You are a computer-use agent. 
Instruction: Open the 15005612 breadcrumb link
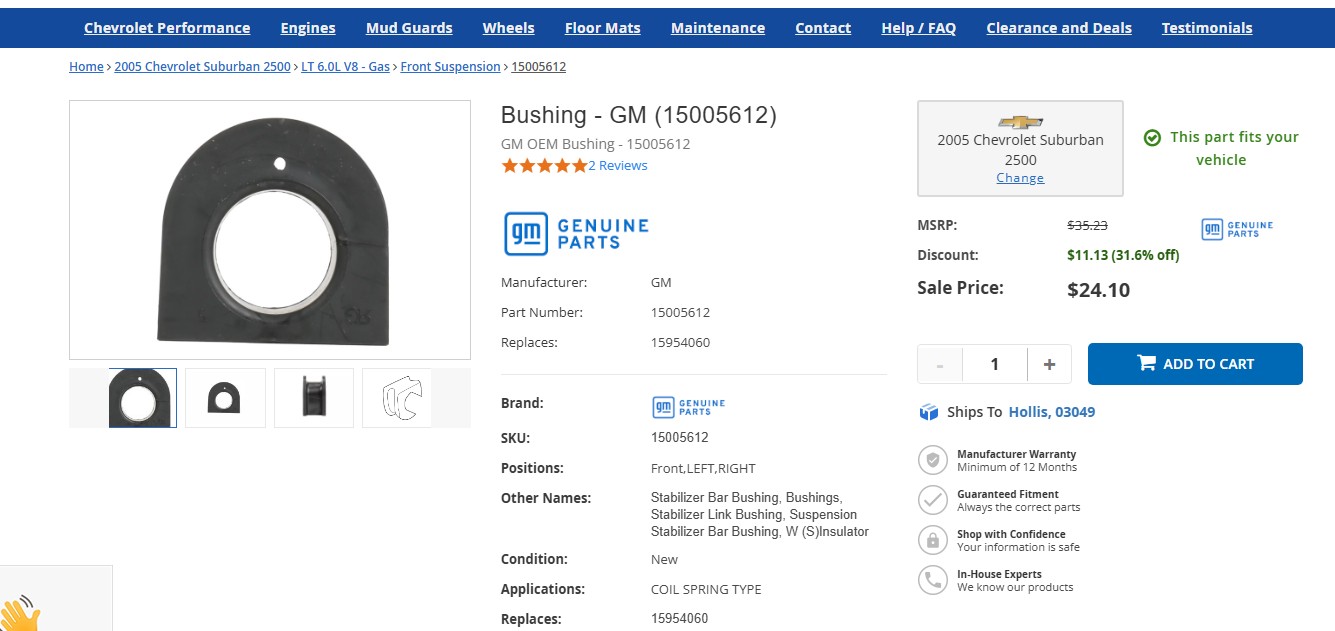[x=539, y=67]
